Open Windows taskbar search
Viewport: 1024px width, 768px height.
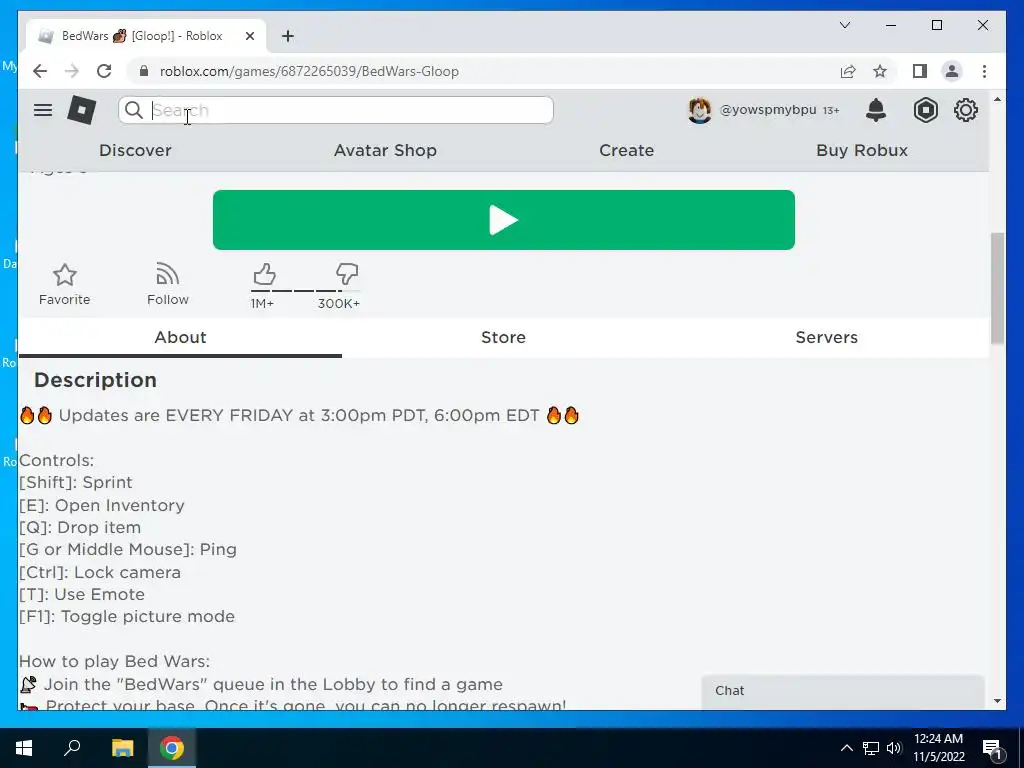tap(72, 748)
